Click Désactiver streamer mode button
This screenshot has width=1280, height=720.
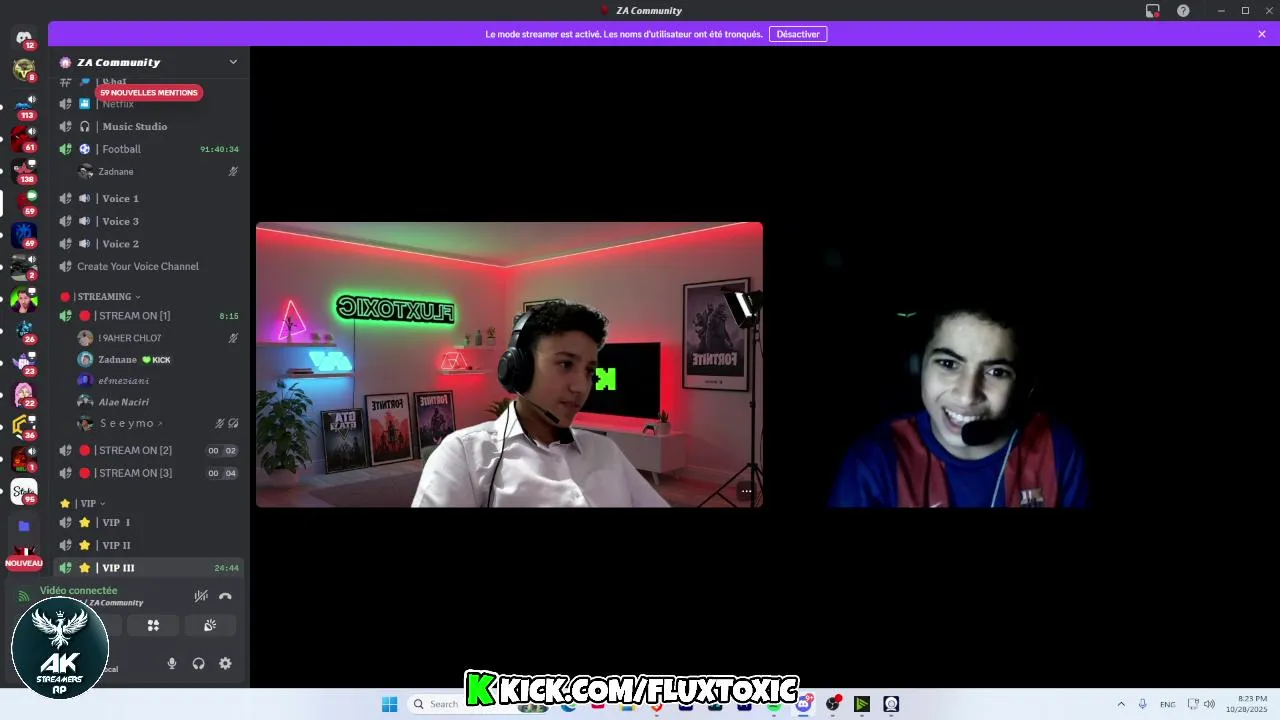(798, 34)
